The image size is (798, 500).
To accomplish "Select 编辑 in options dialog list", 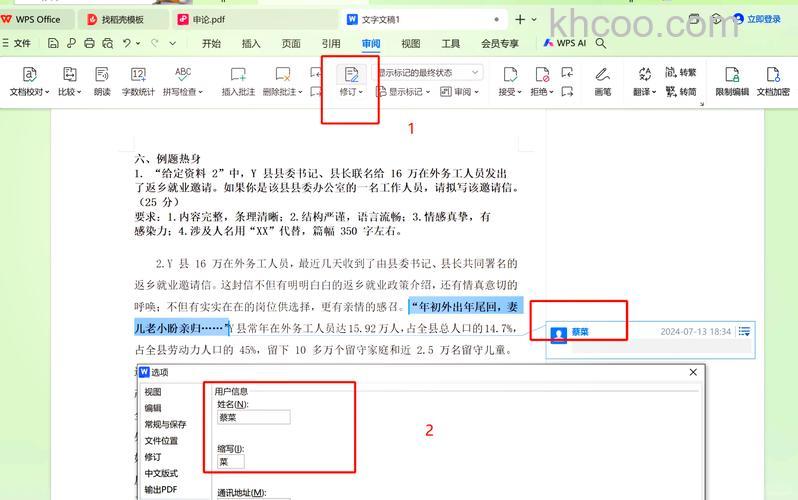I will (153, 408).
